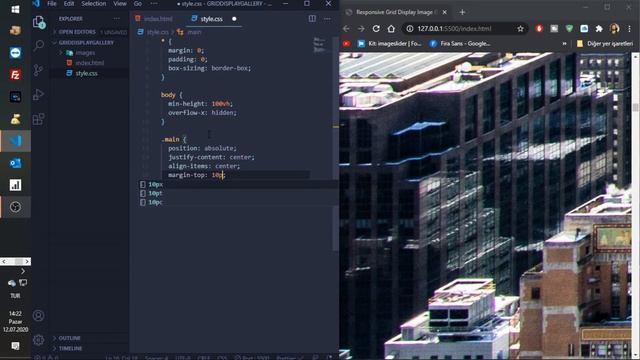Choose 10pt autocomplete suggestion
640x360 pixels.
point(155,193)
